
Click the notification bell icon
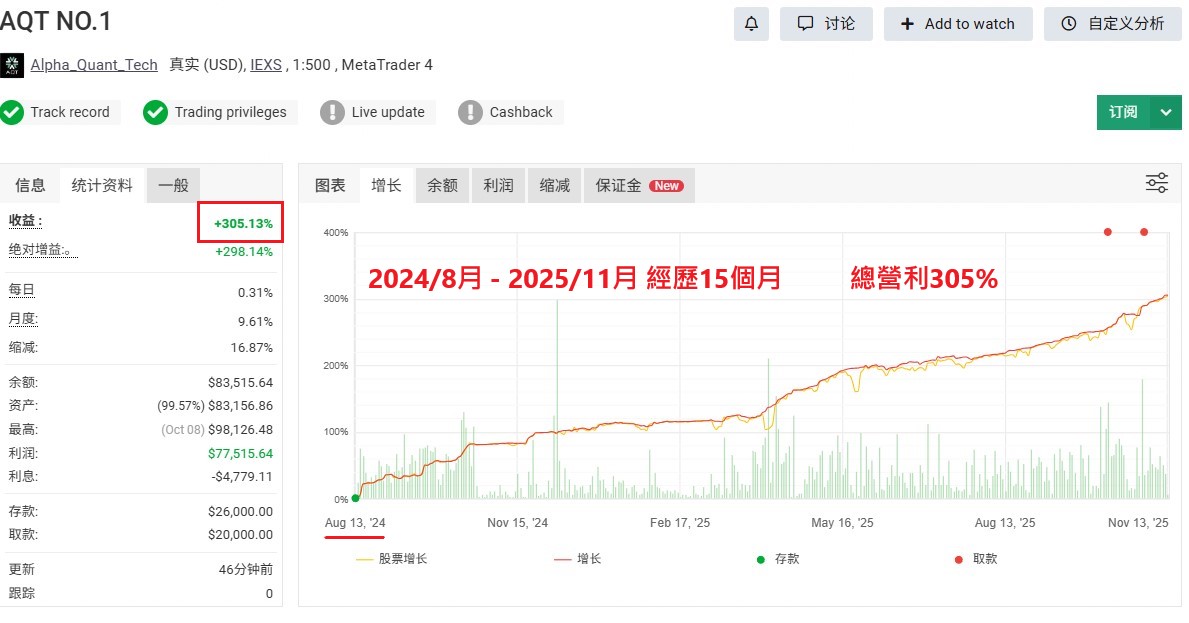751,23
